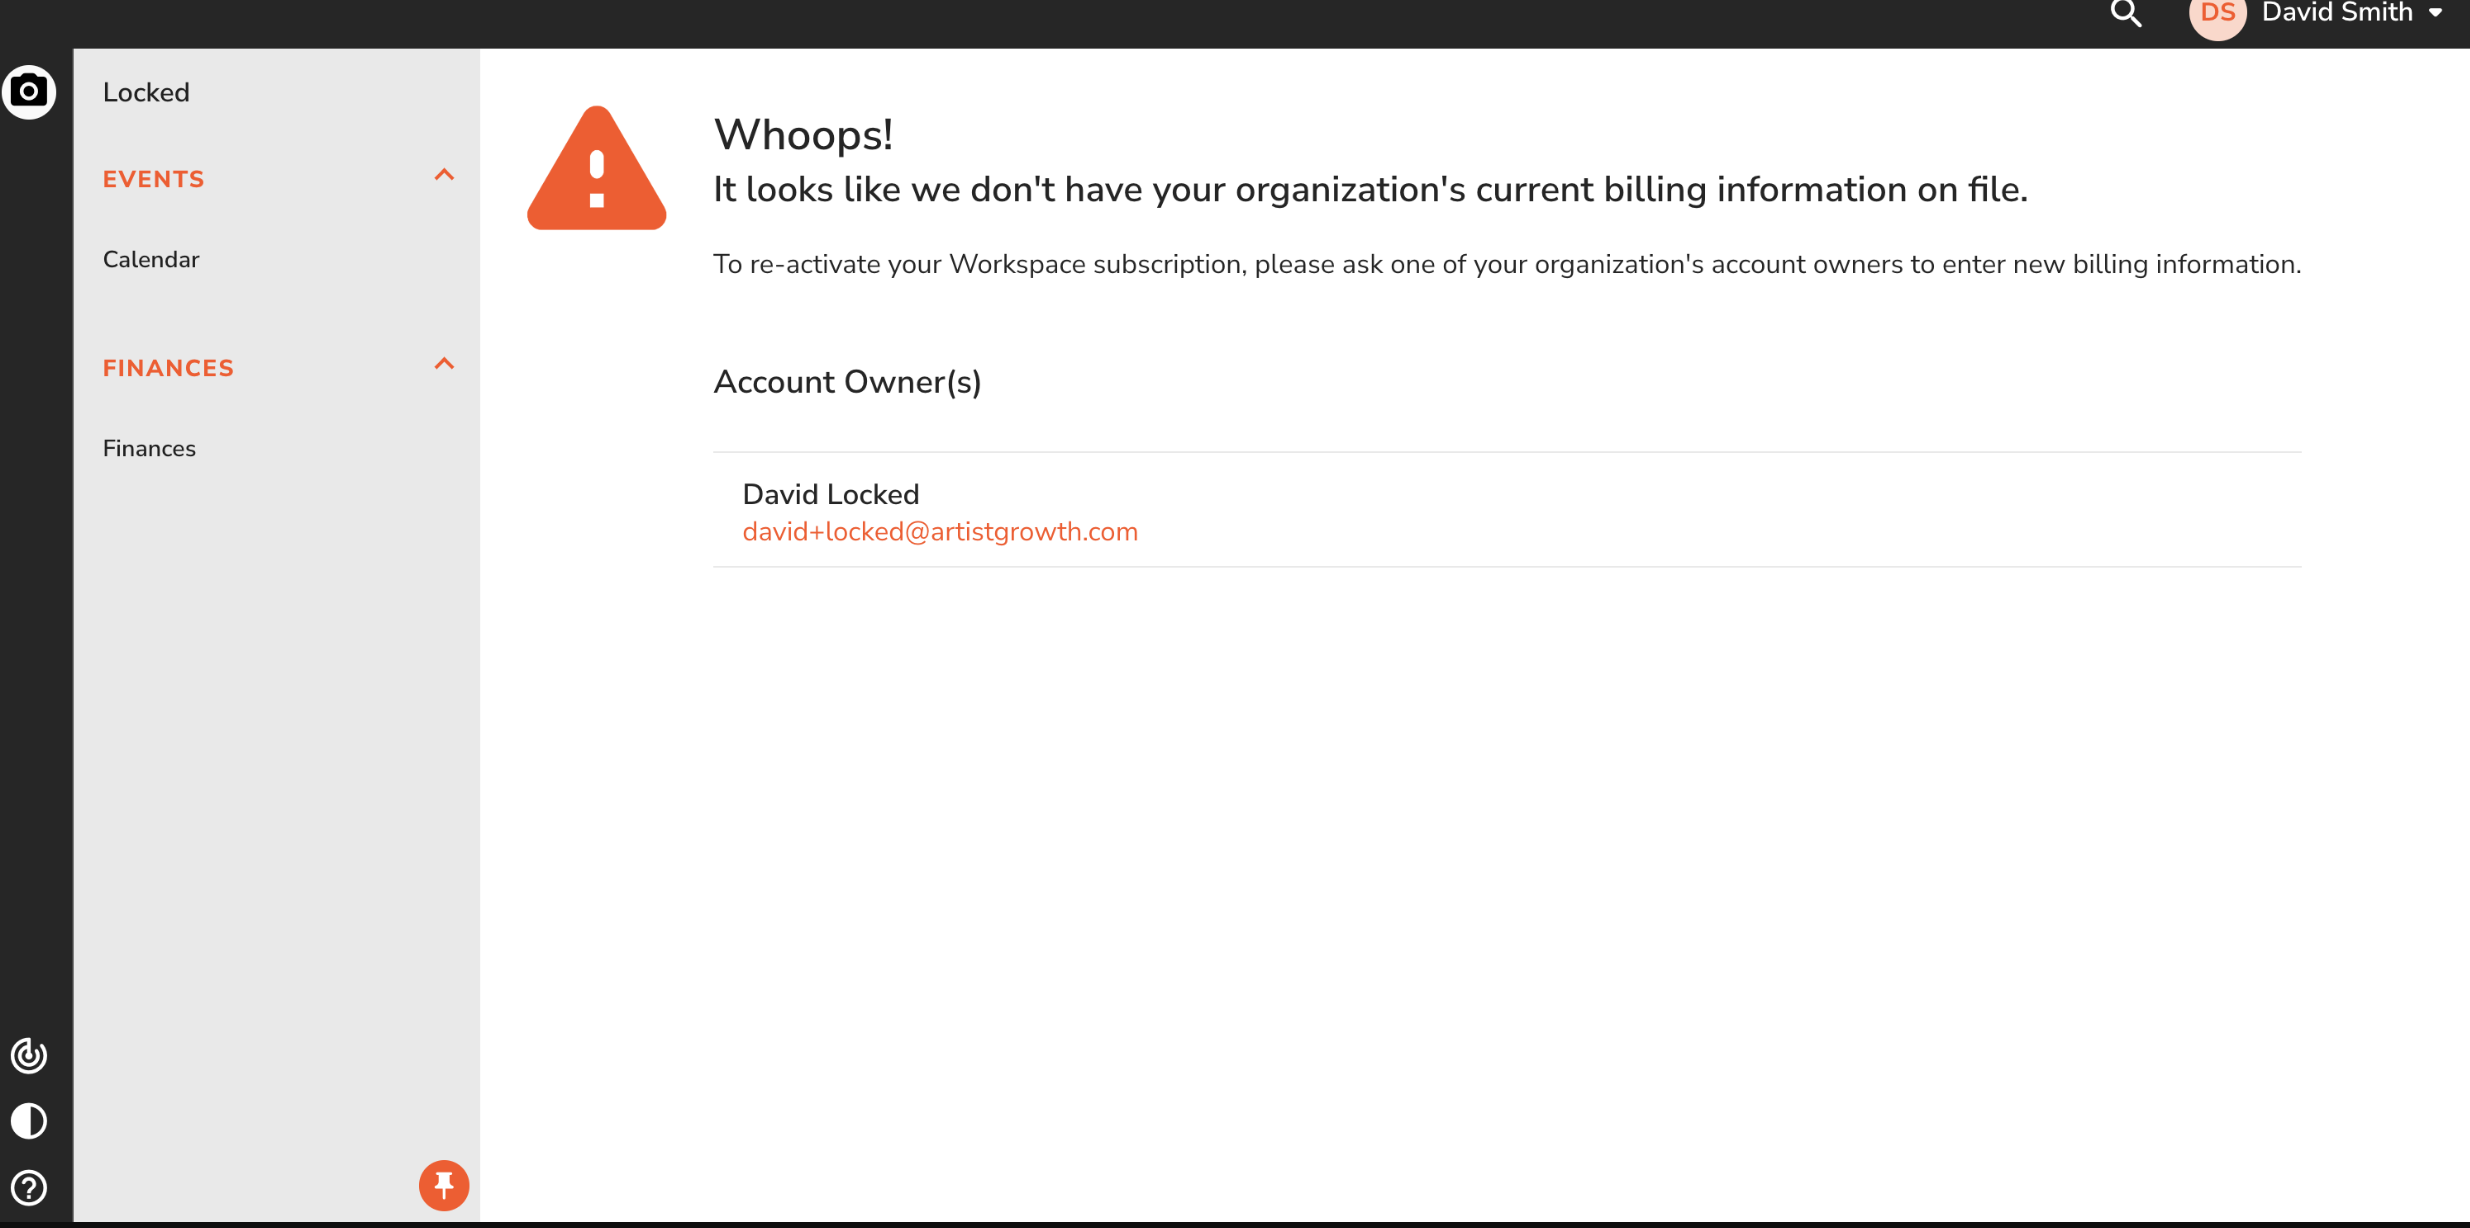The width and height of the screenshot is (2470, 1228).
Task: Click the Account Owner(s) heading
Action: (x=847, y=382)
